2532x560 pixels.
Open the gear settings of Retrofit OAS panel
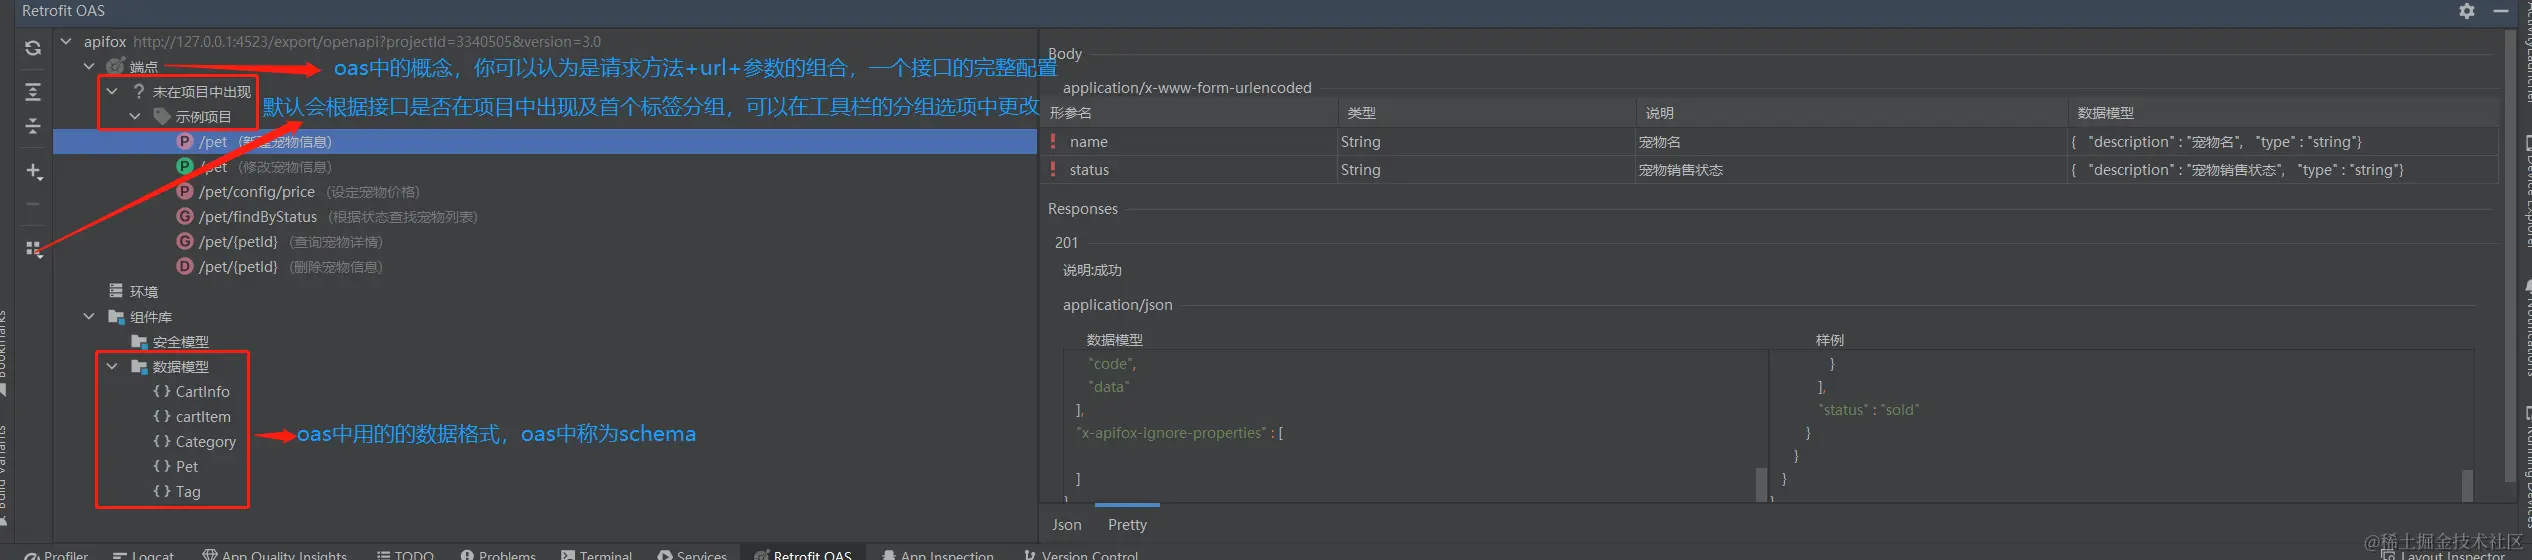point(2467,11)
